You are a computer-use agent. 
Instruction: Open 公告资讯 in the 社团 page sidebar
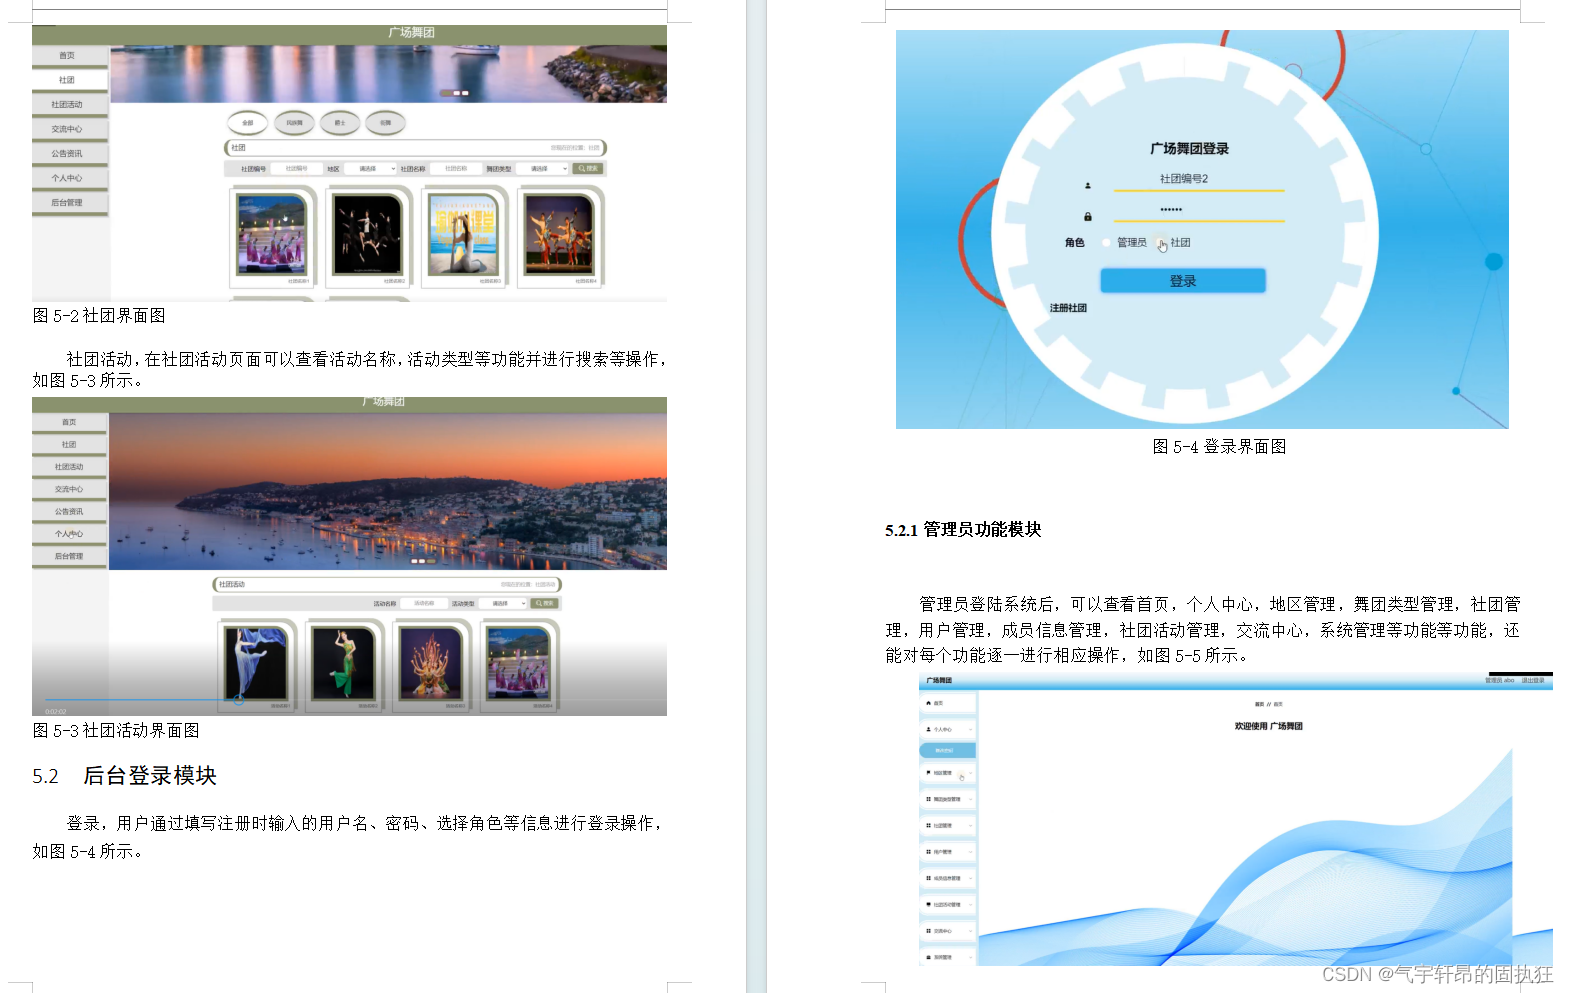pos(68,153)
